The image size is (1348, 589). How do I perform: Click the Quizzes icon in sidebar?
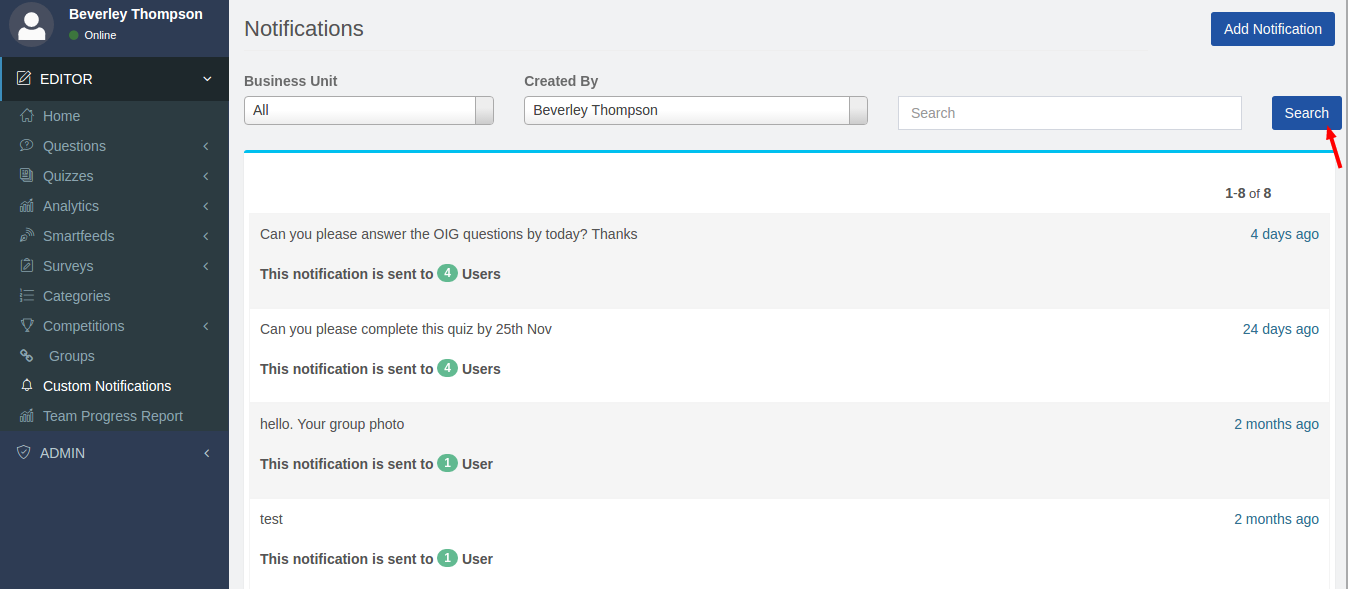click(x=27, y=176)
